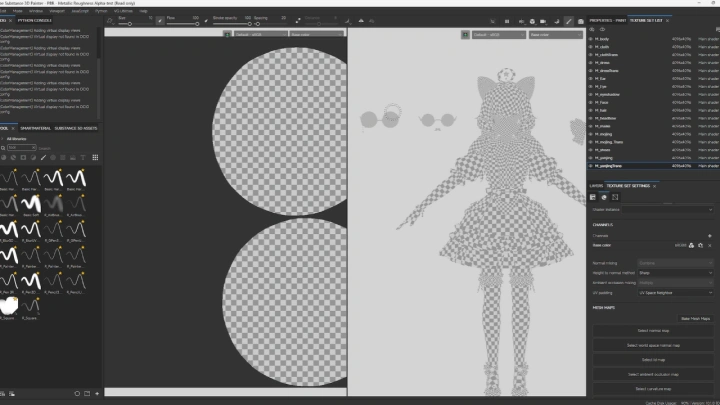
Task: Adjust the Flow slider
Action: point(183,24)
